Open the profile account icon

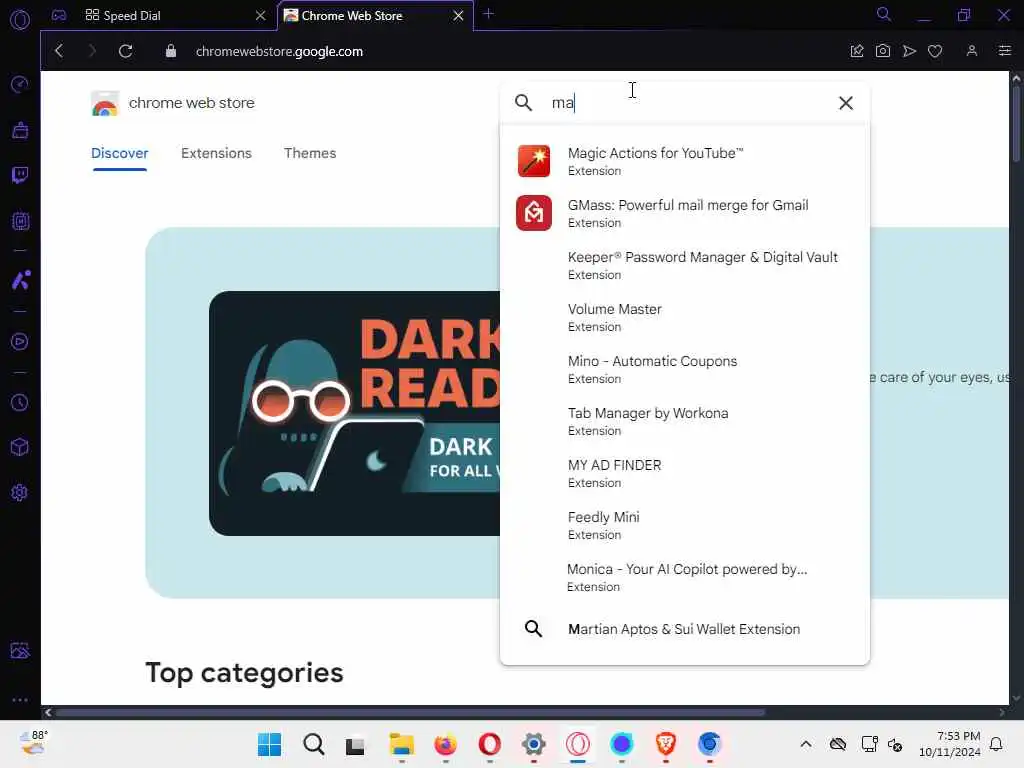[x=972, y=51]
